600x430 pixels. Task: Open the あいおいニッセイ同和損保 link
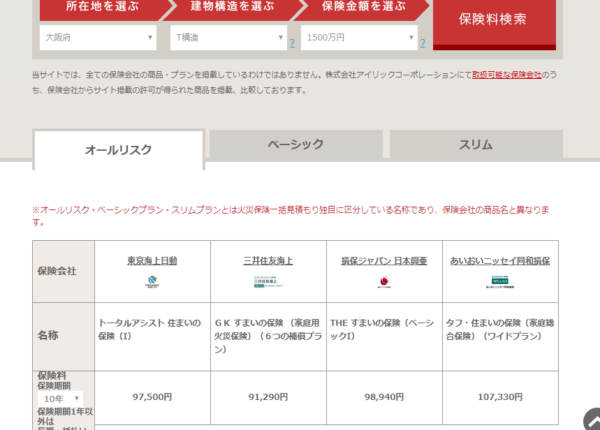[500, 261]
